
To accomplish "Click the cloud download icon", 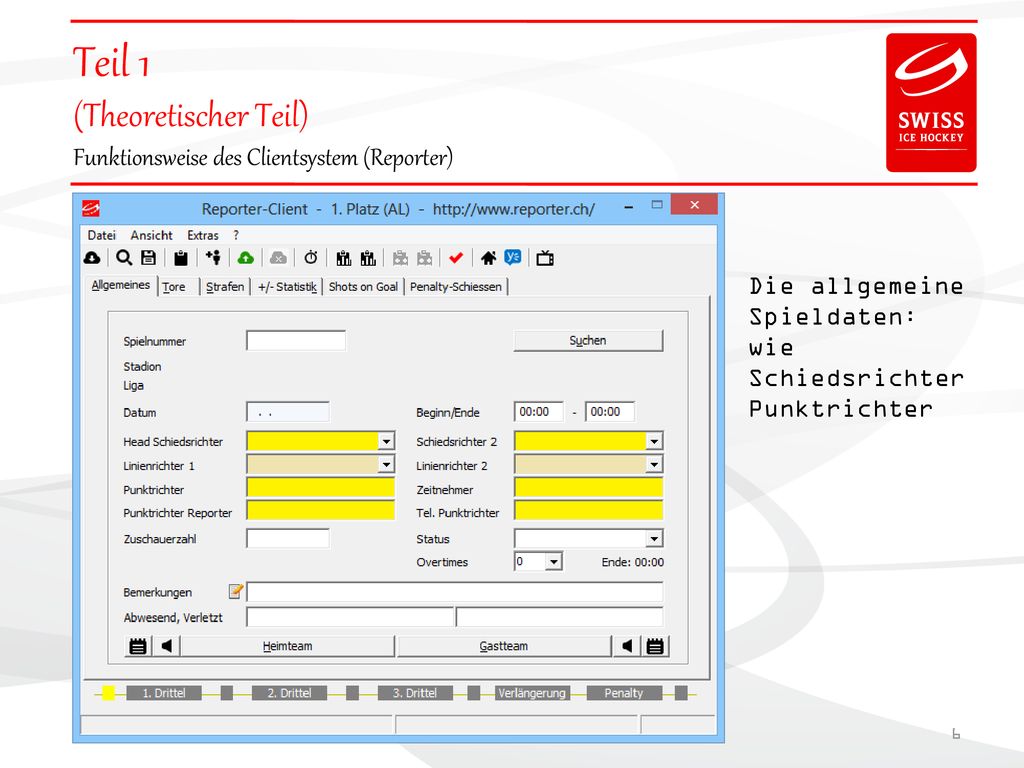I will point(92,259).
